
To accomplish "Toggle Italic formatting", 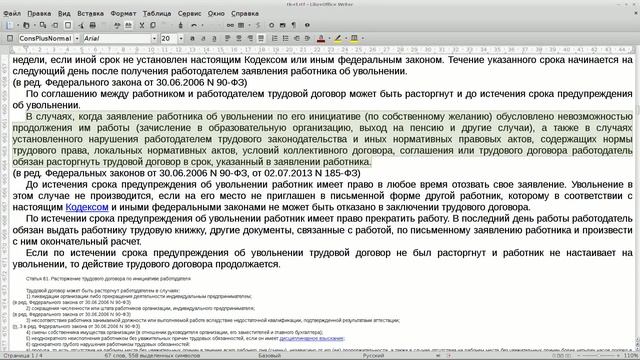I will click(x=203, y=38).
